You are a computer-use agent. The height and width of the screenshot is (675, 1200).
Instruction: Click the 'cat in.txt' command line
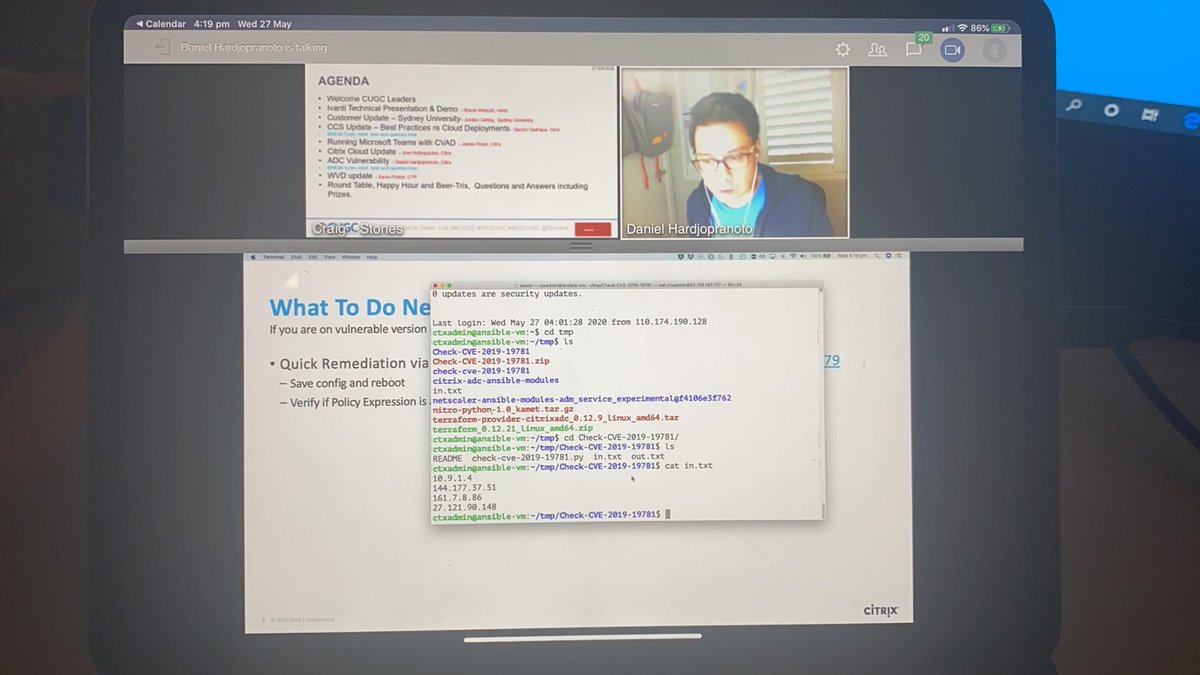click(573, 467)
